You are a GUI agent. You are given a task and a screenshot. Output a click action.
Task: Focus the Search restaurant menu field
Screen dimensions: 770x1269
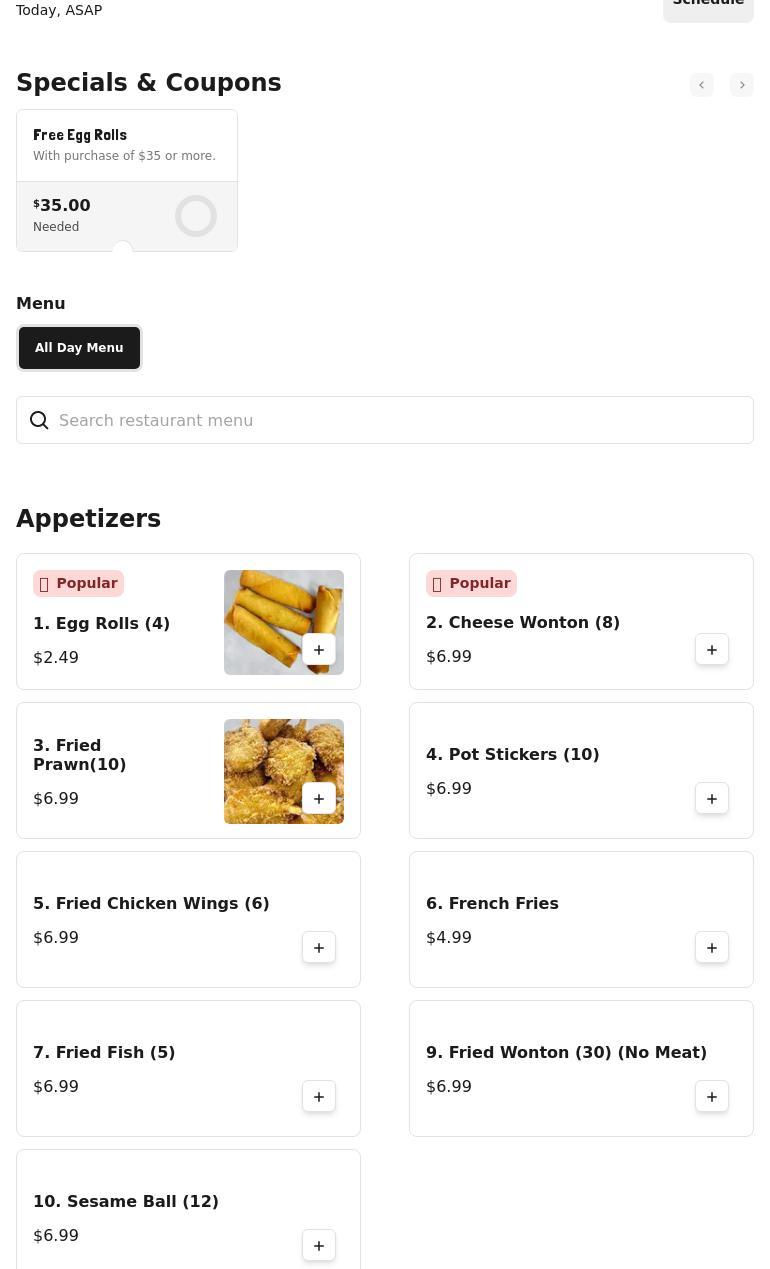tap(400, 421)
